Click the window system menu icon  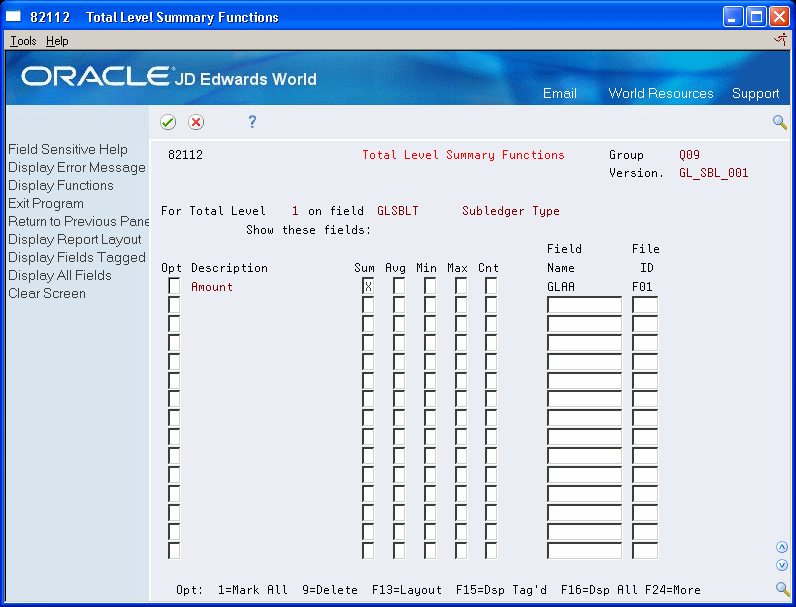click(13, 17)
